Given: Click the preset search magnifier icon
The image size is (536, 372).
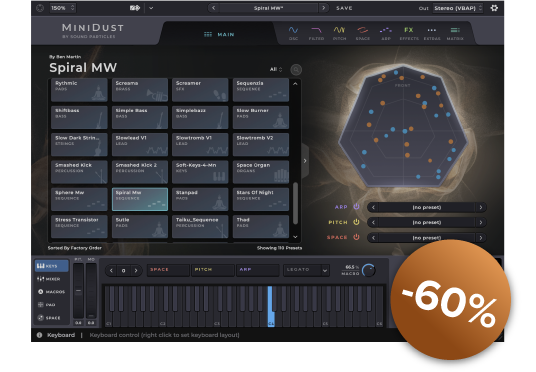Looking at the screenshot, I should click(x=296, y=70).
